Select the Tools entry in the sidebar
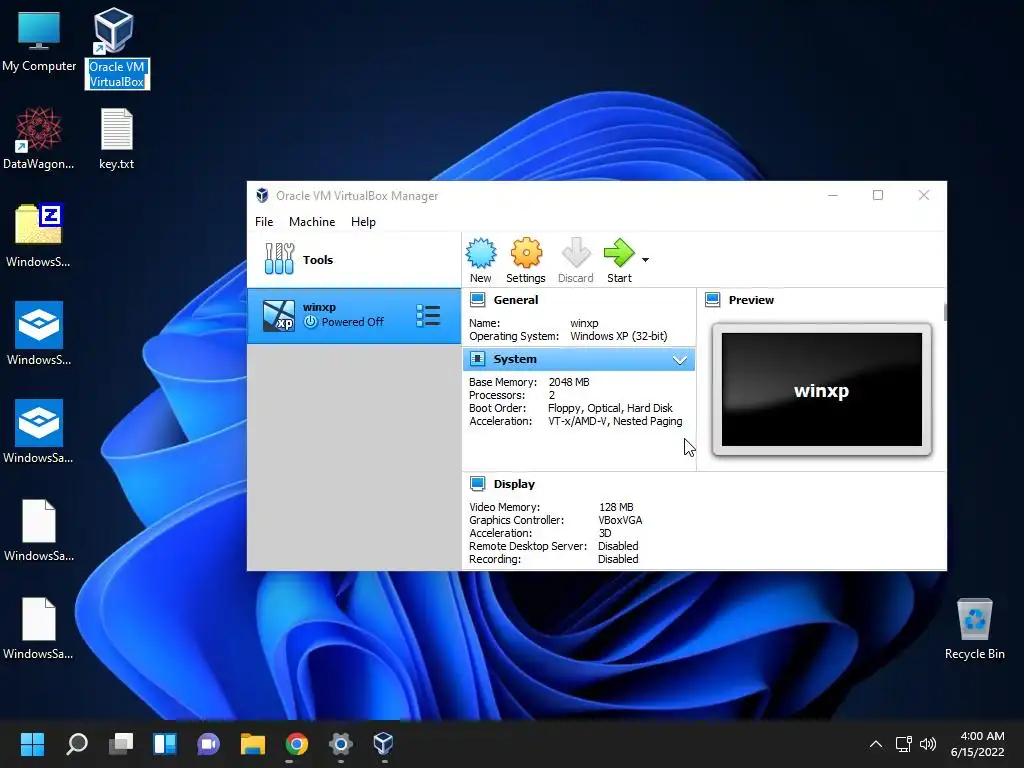The image size is (1024, 768). 354,259
